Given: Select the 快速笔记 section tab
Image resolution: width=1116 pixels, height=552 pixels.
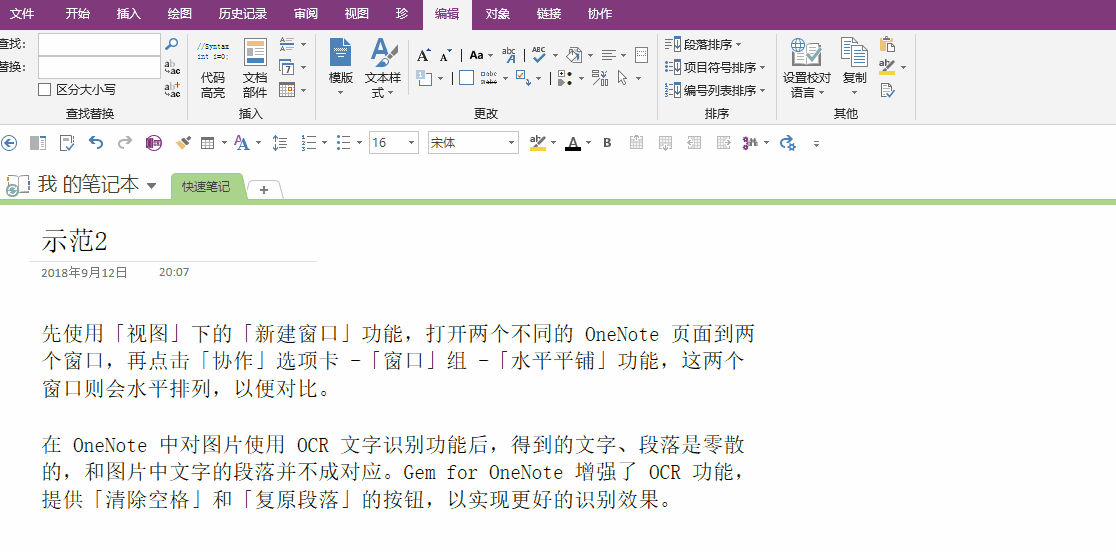Looking at the screenshot, I should 206,187.
